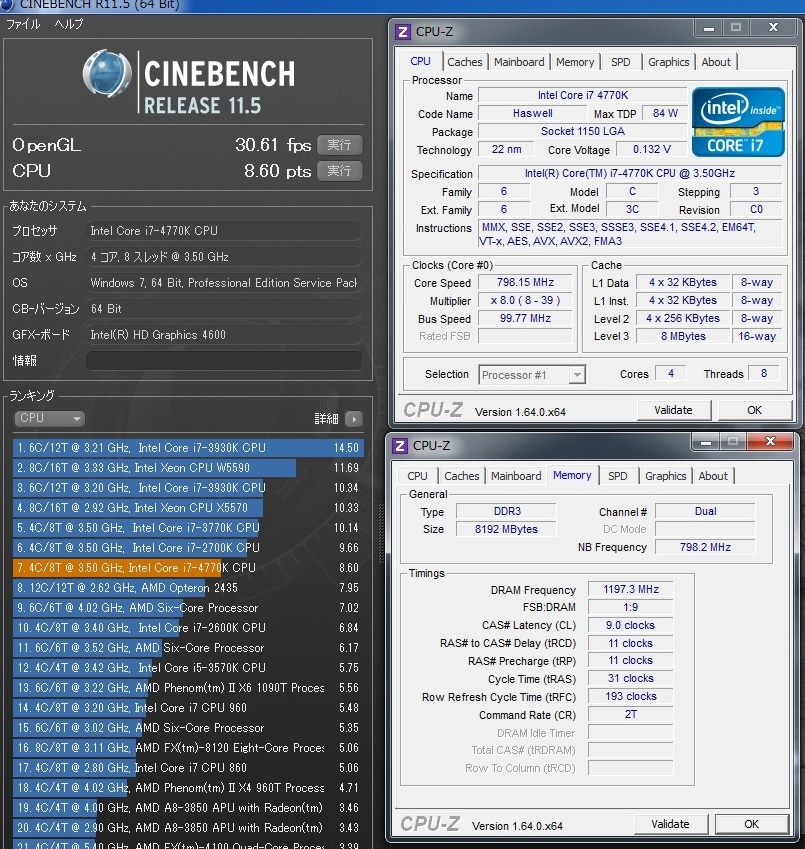The width and height of the screenshot is (805, 849).
Task: Select Memory tab in lower CPU-Z
Action: 572,475
